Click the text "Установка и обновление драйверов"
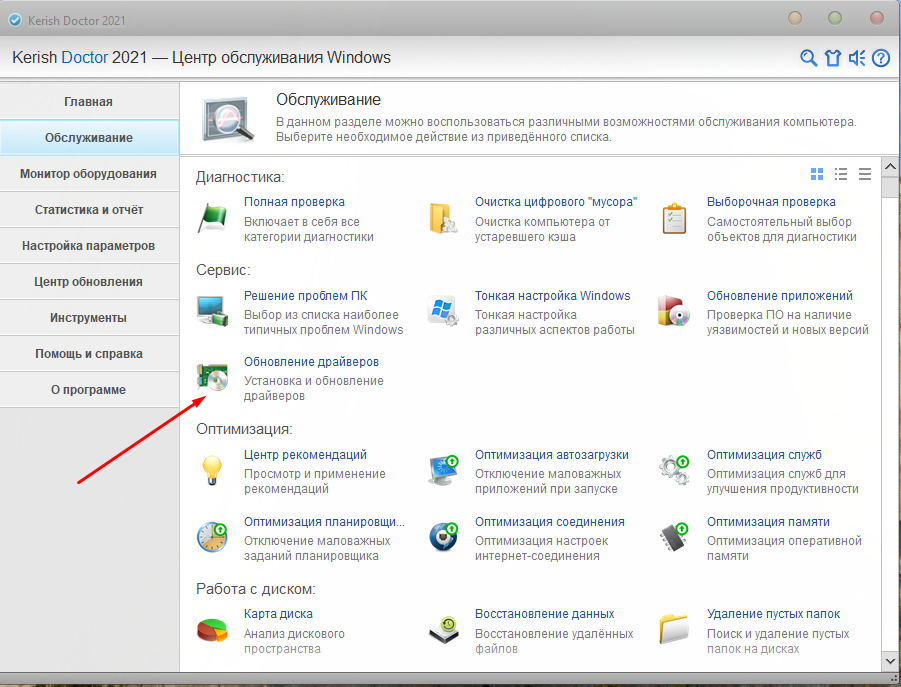Image resolution: width=901 pixels, height=687 pixels. click(x=313, y=388)
